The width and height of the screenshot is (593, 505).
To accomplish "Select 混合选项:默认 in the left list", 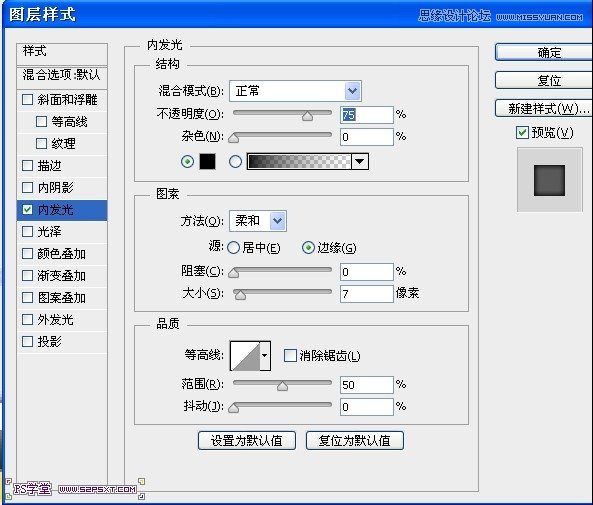I will tap(62, 77).
